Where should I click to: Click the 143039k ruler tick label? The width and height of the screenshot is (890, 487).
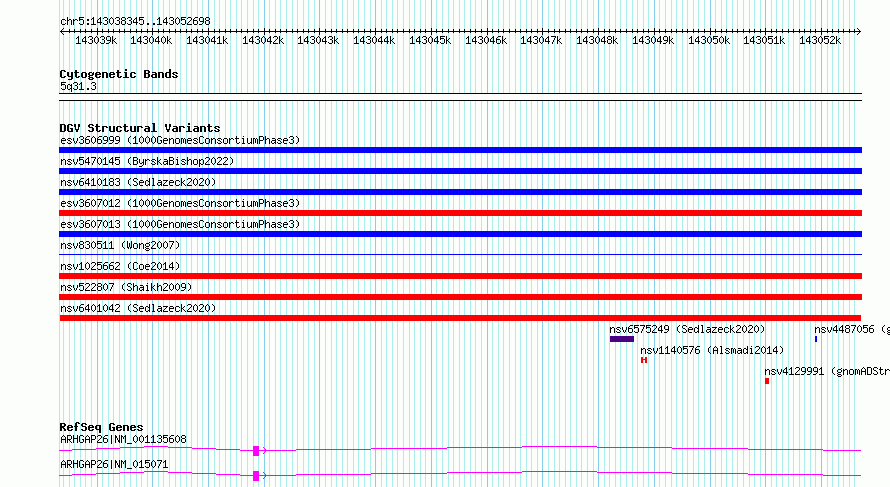(x=96, y=40)
